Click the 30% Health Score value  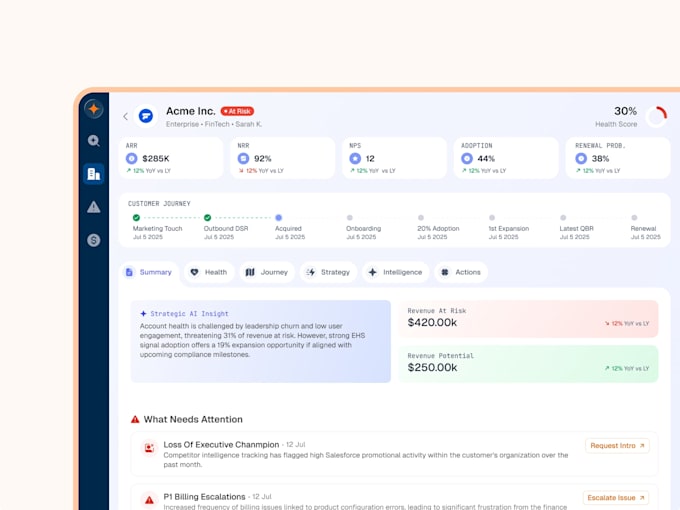[x=625, y=111]
